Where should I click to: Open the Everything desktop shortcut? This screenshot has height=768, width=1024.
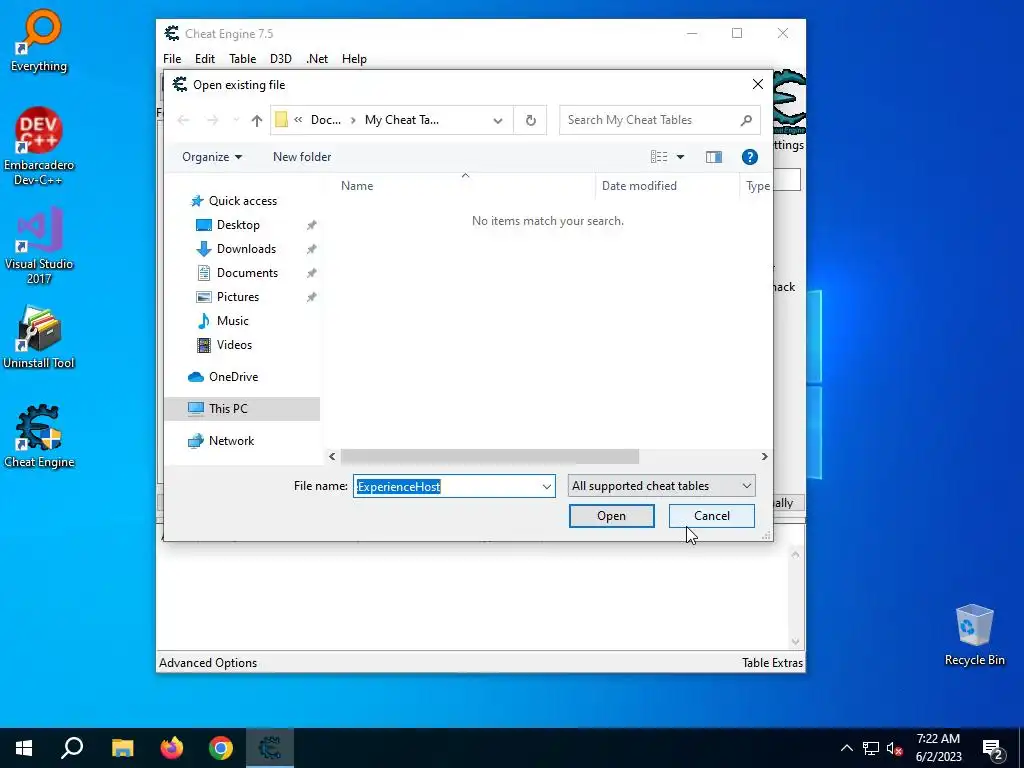39,40
